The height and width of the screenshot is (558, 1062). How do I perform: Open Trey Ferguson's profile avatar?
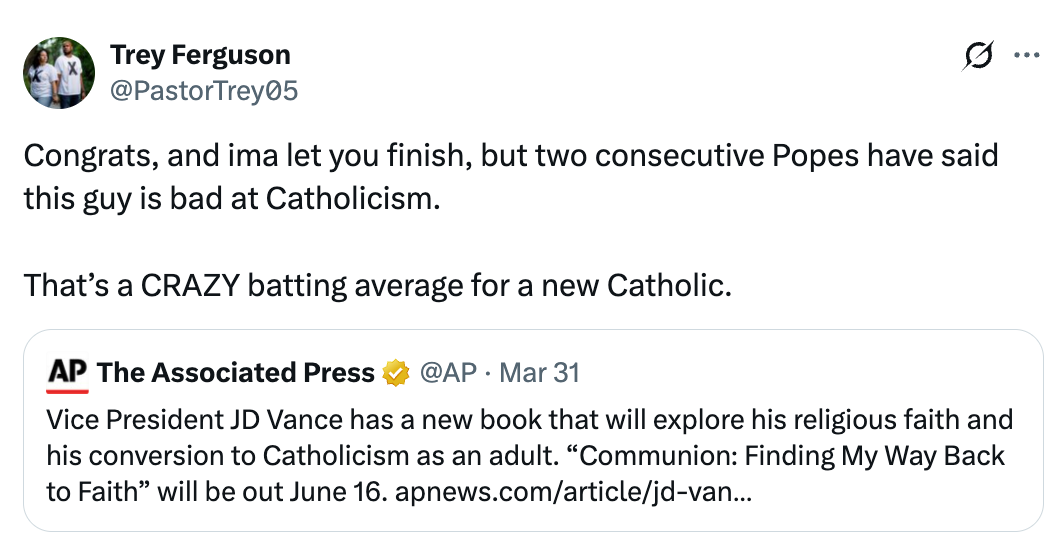(58, 73)
